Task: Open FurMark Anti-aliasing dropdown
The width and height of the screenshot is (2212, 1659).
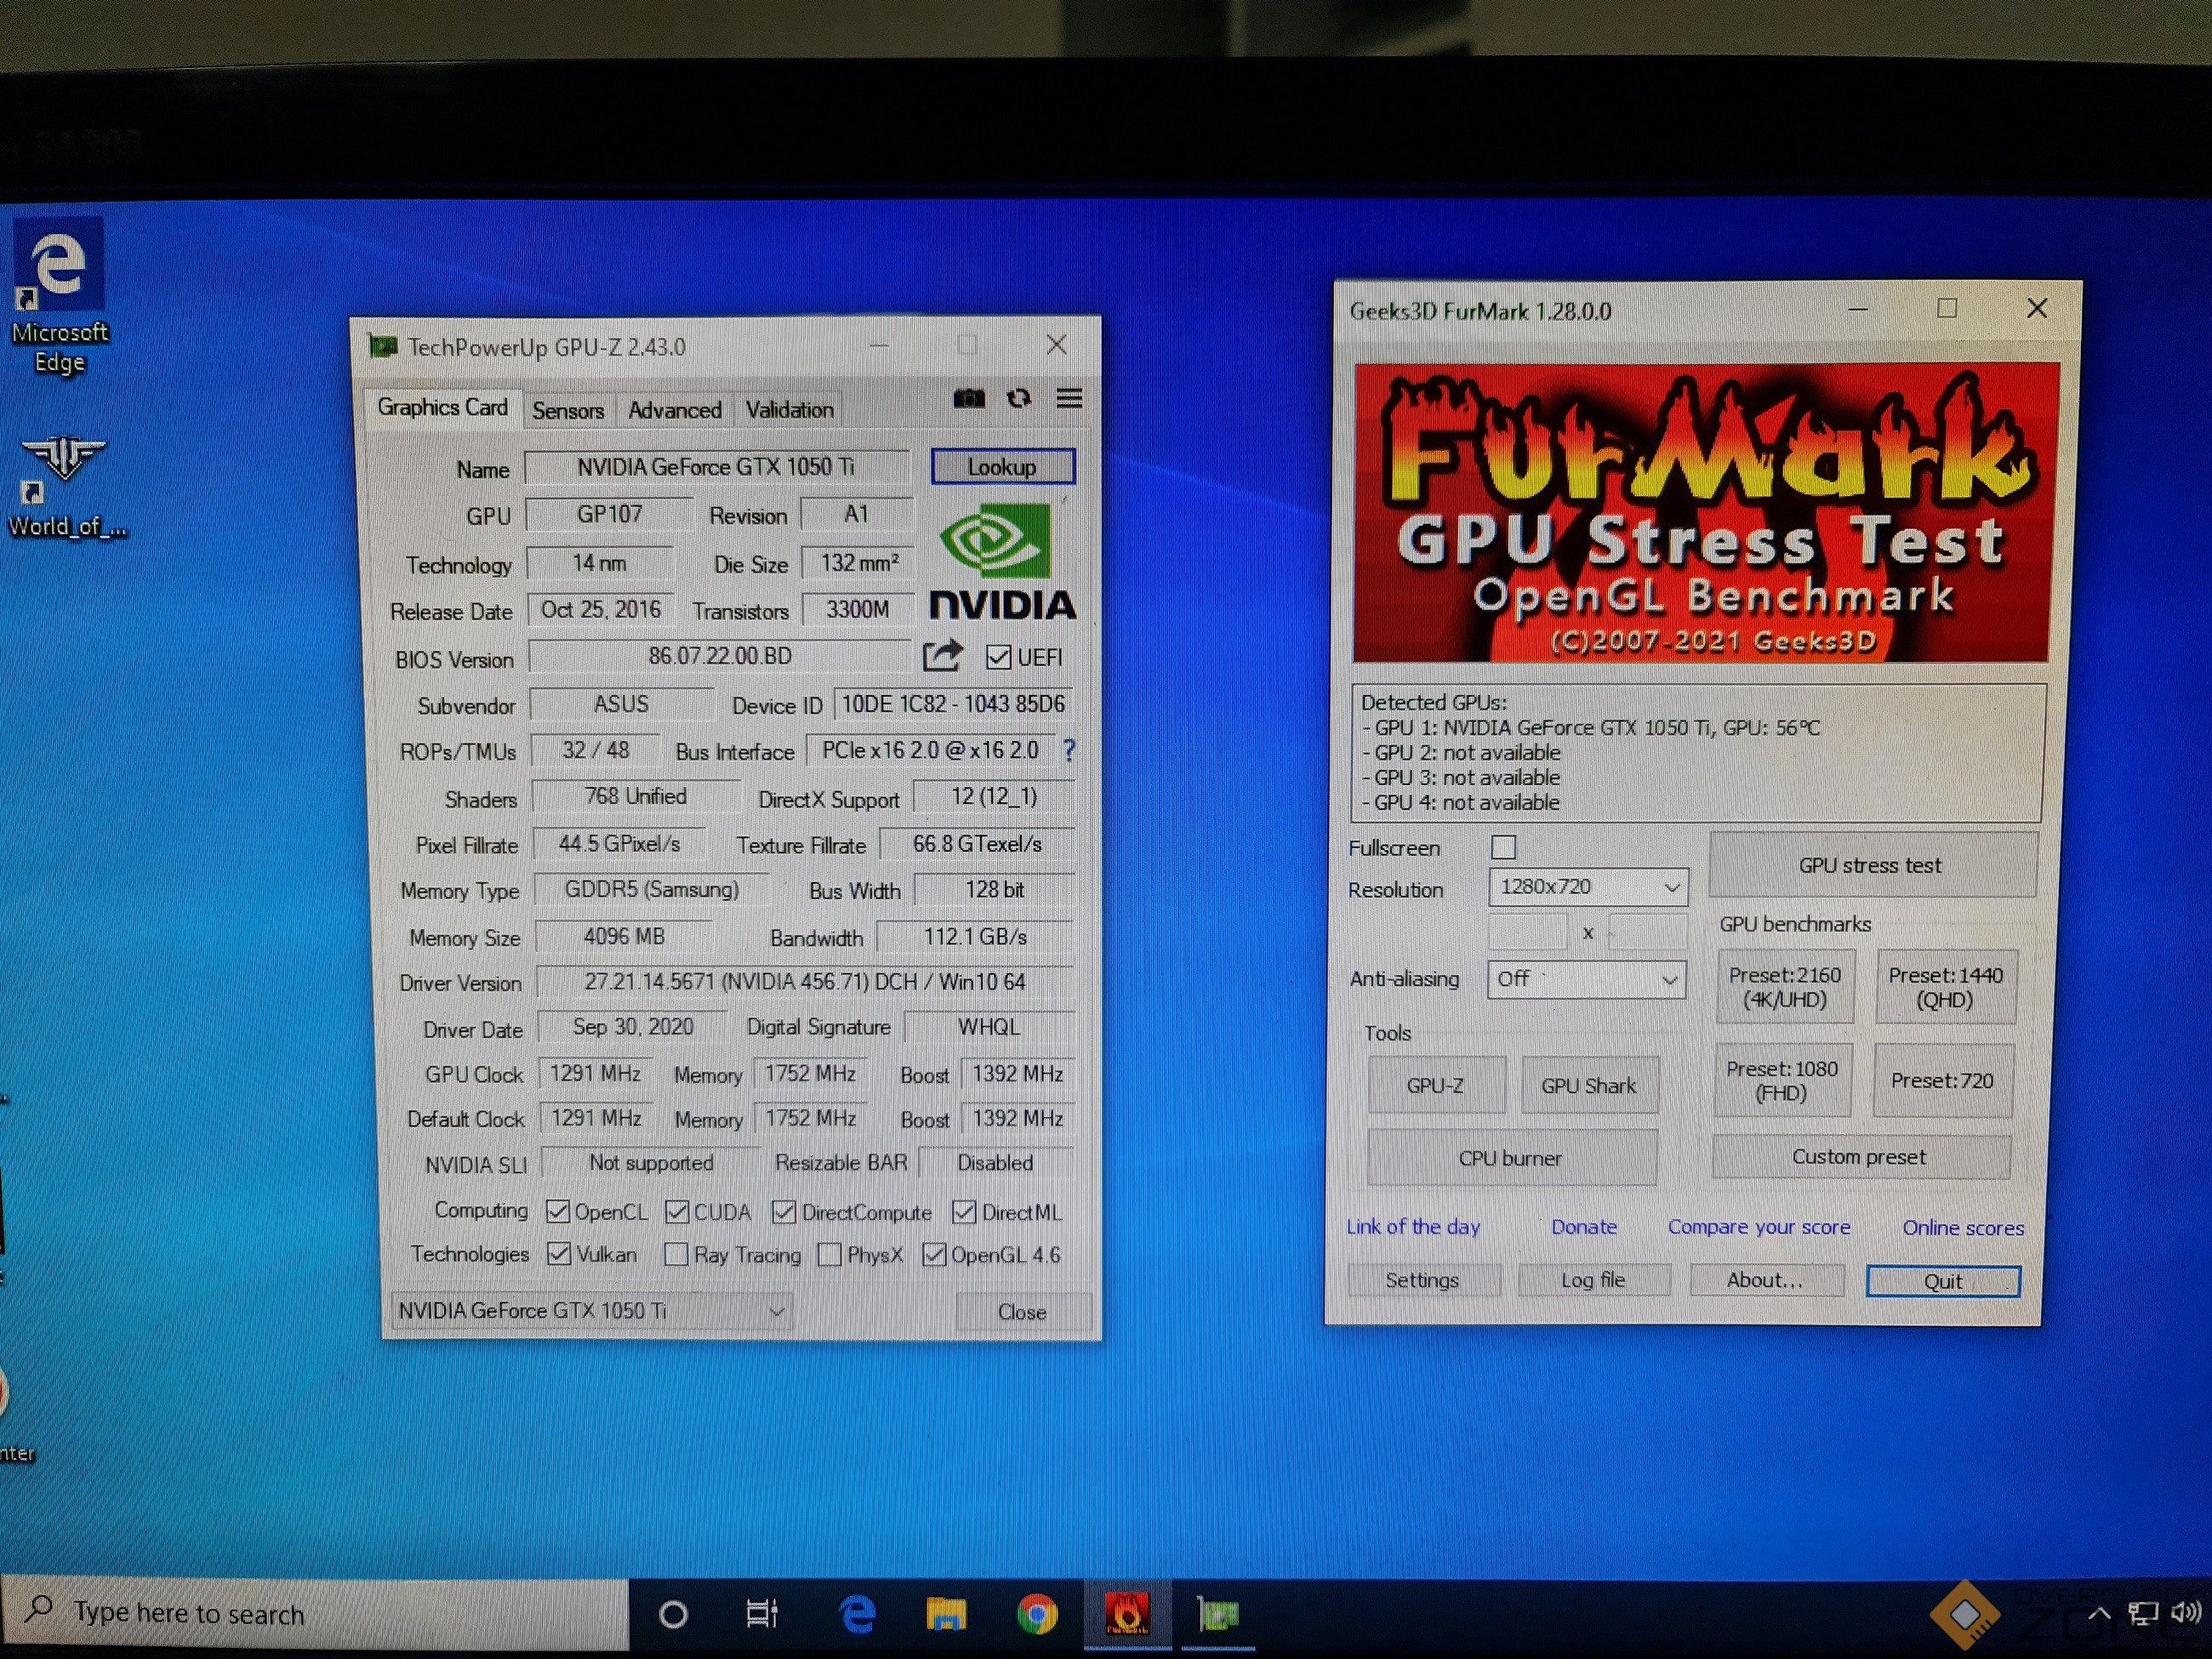Action: [x=1586, y=979]
